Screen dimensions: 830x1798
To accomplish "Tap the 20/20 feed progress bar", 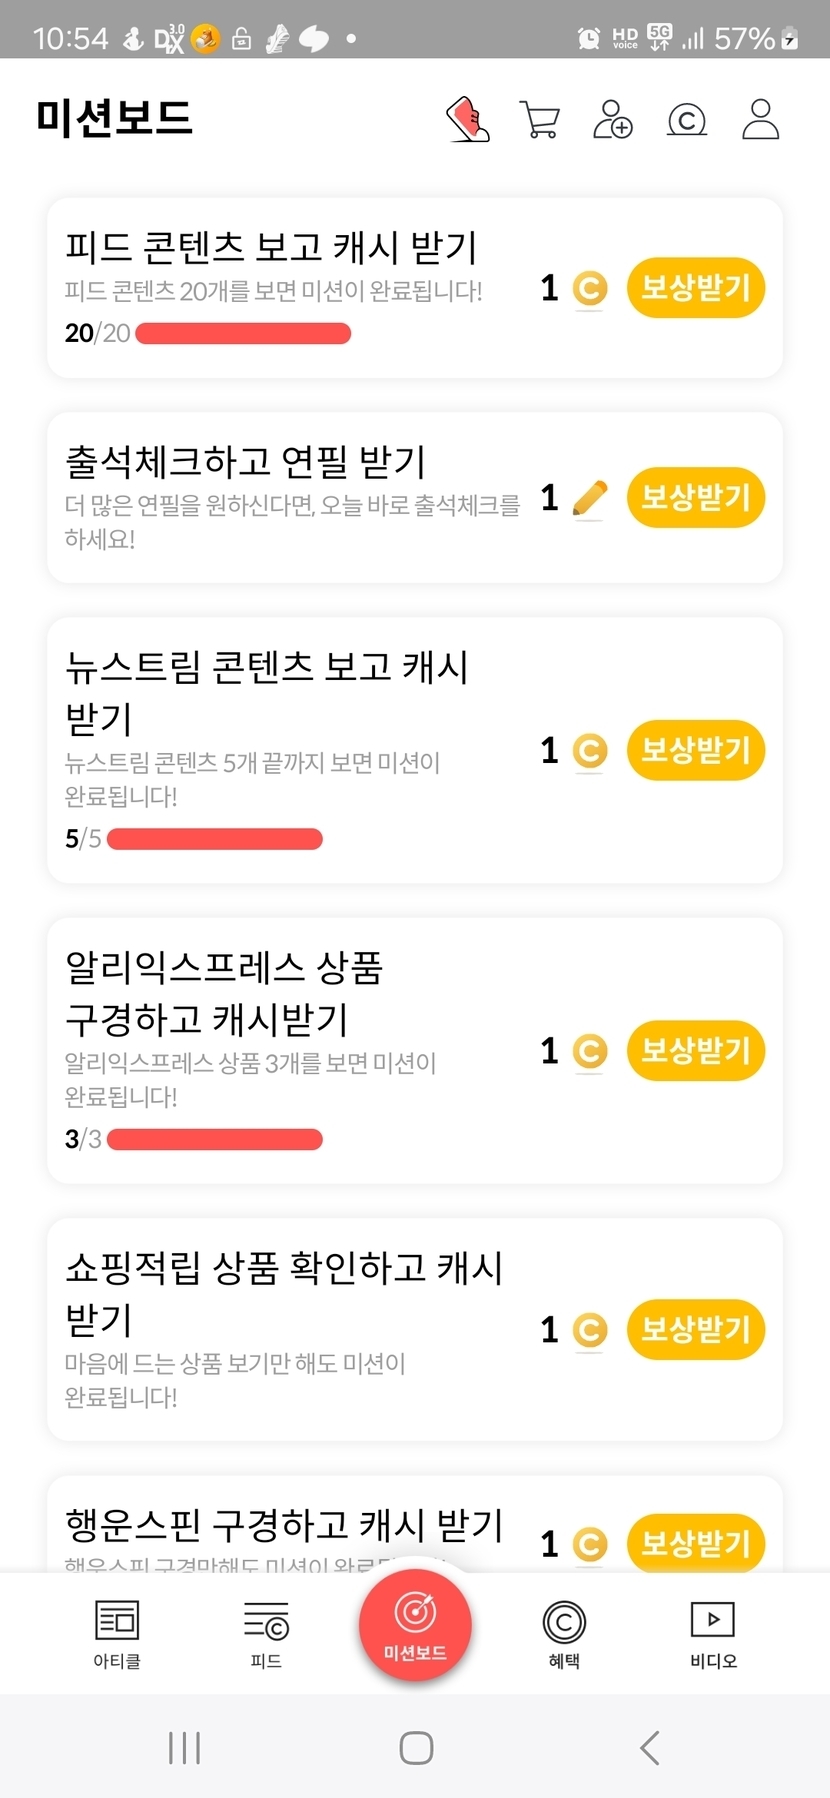I will 243,333.
